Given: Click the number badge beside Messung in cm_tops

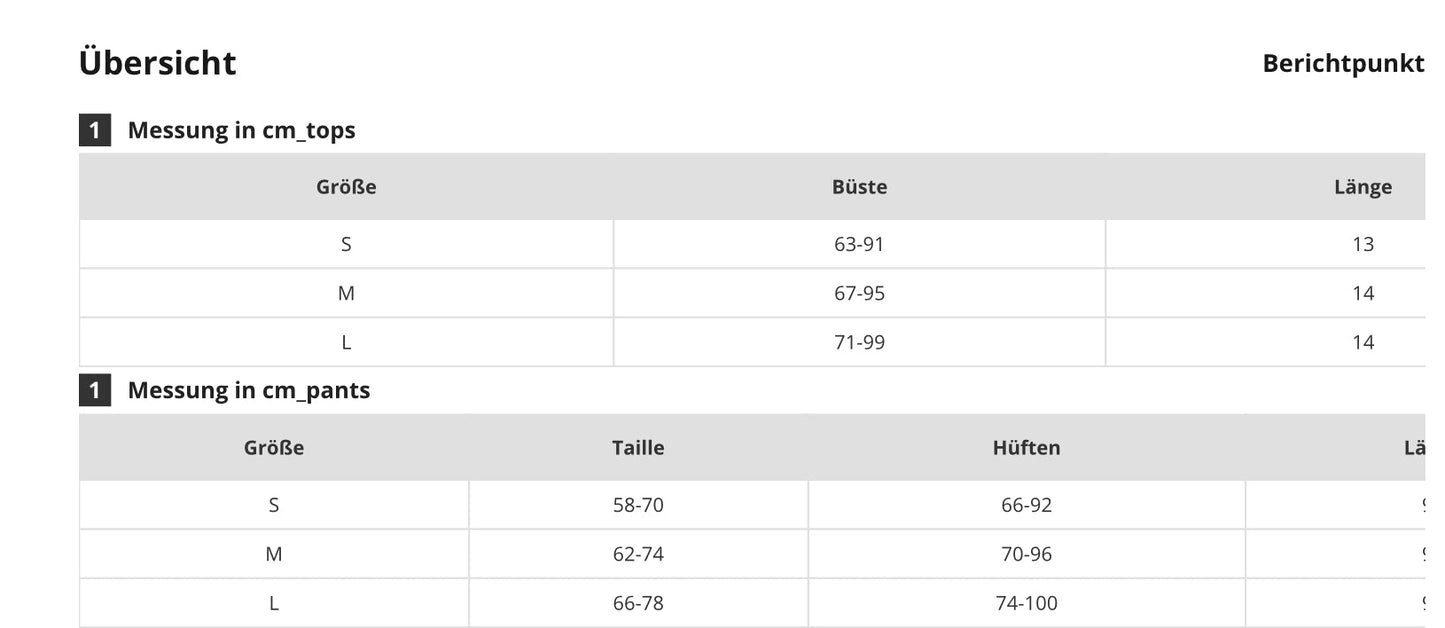Looking at the screenshot, I should pyautogui.click(x=95, y=130).
